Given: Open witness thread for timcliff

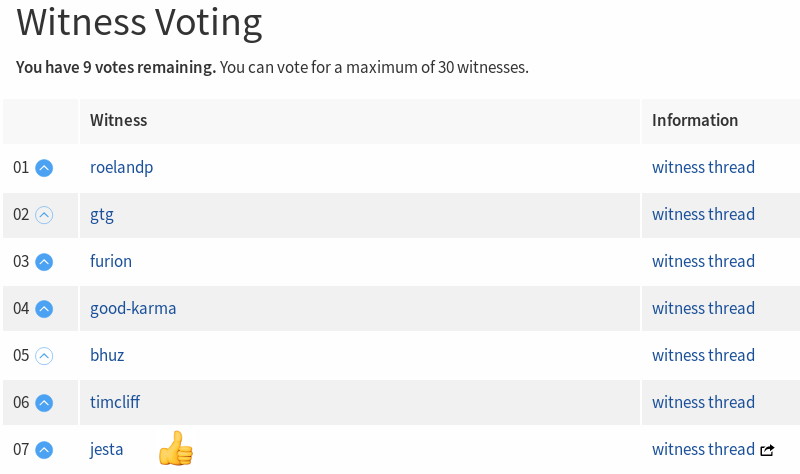Looking at the screenshot, I should 703,402.
